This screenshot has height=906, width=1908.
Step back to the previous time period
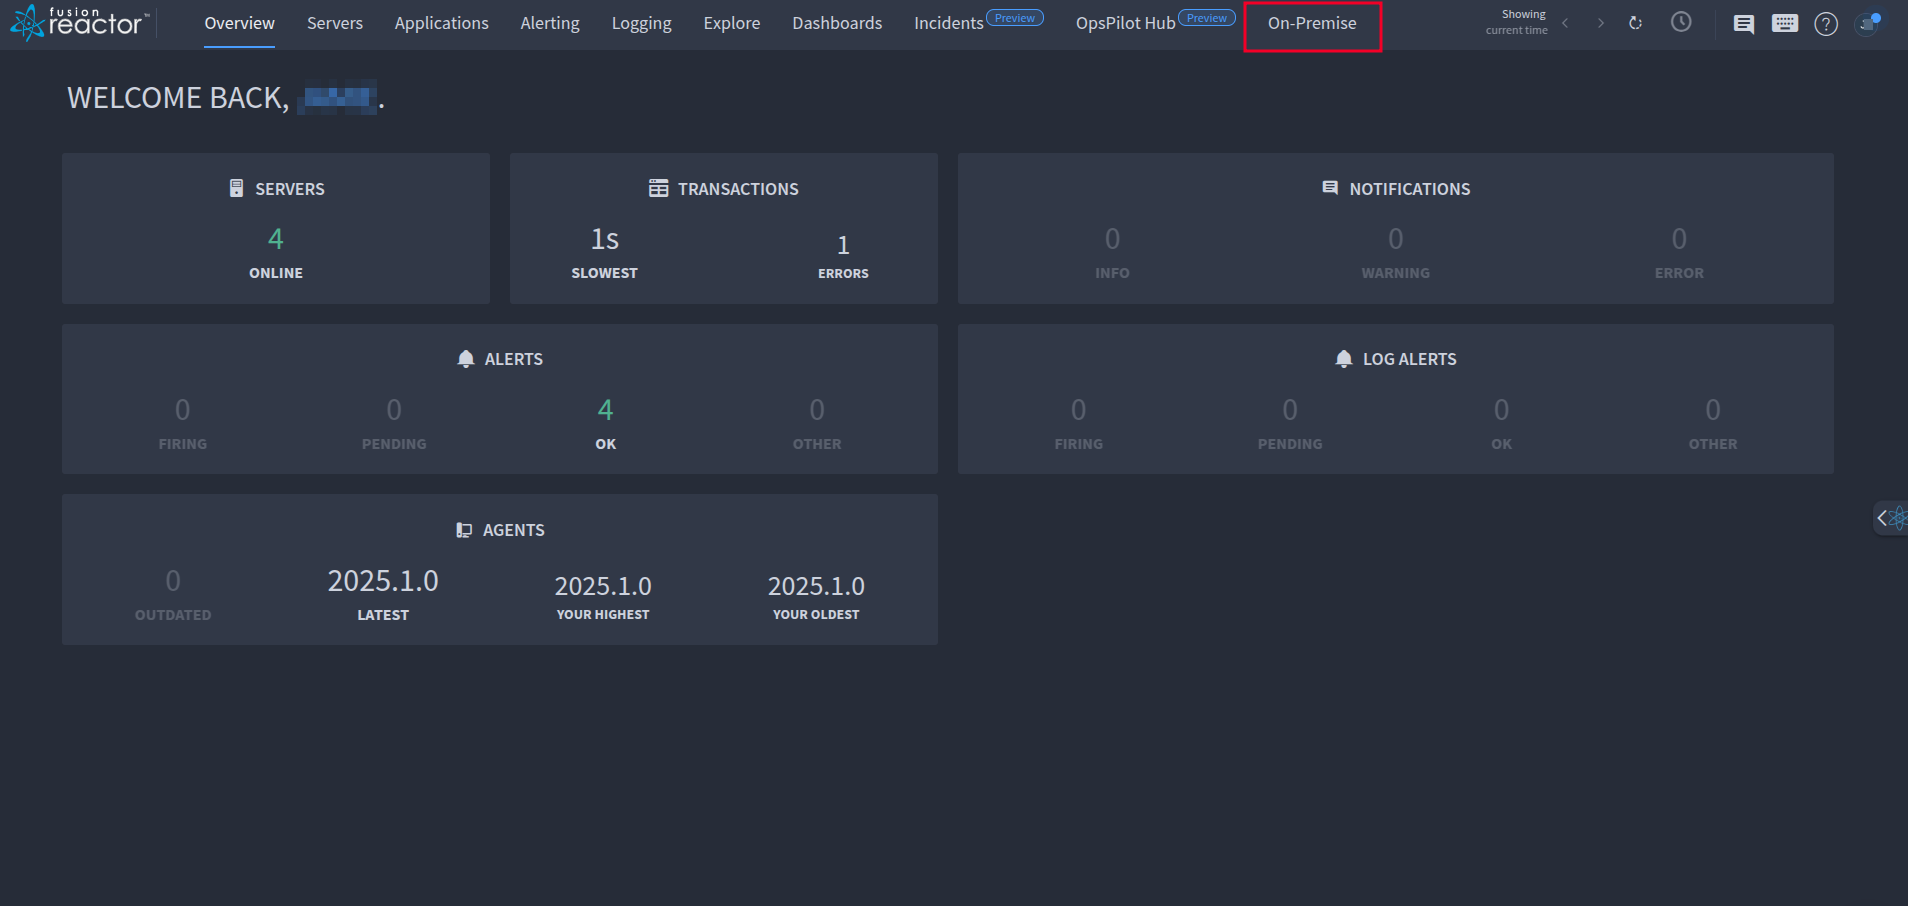click(1566, 22)
